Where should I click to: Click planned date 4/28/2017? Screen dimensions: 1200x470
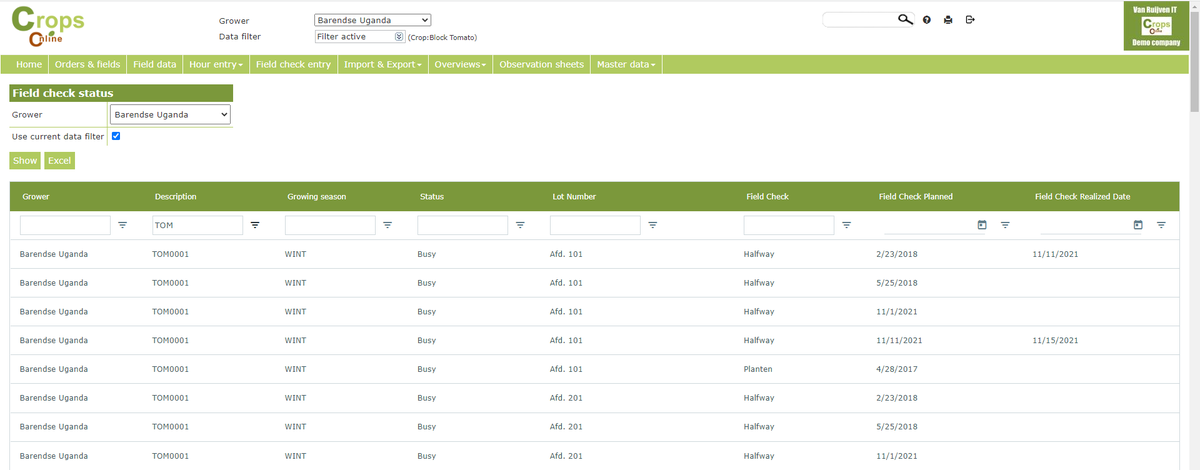897,369
